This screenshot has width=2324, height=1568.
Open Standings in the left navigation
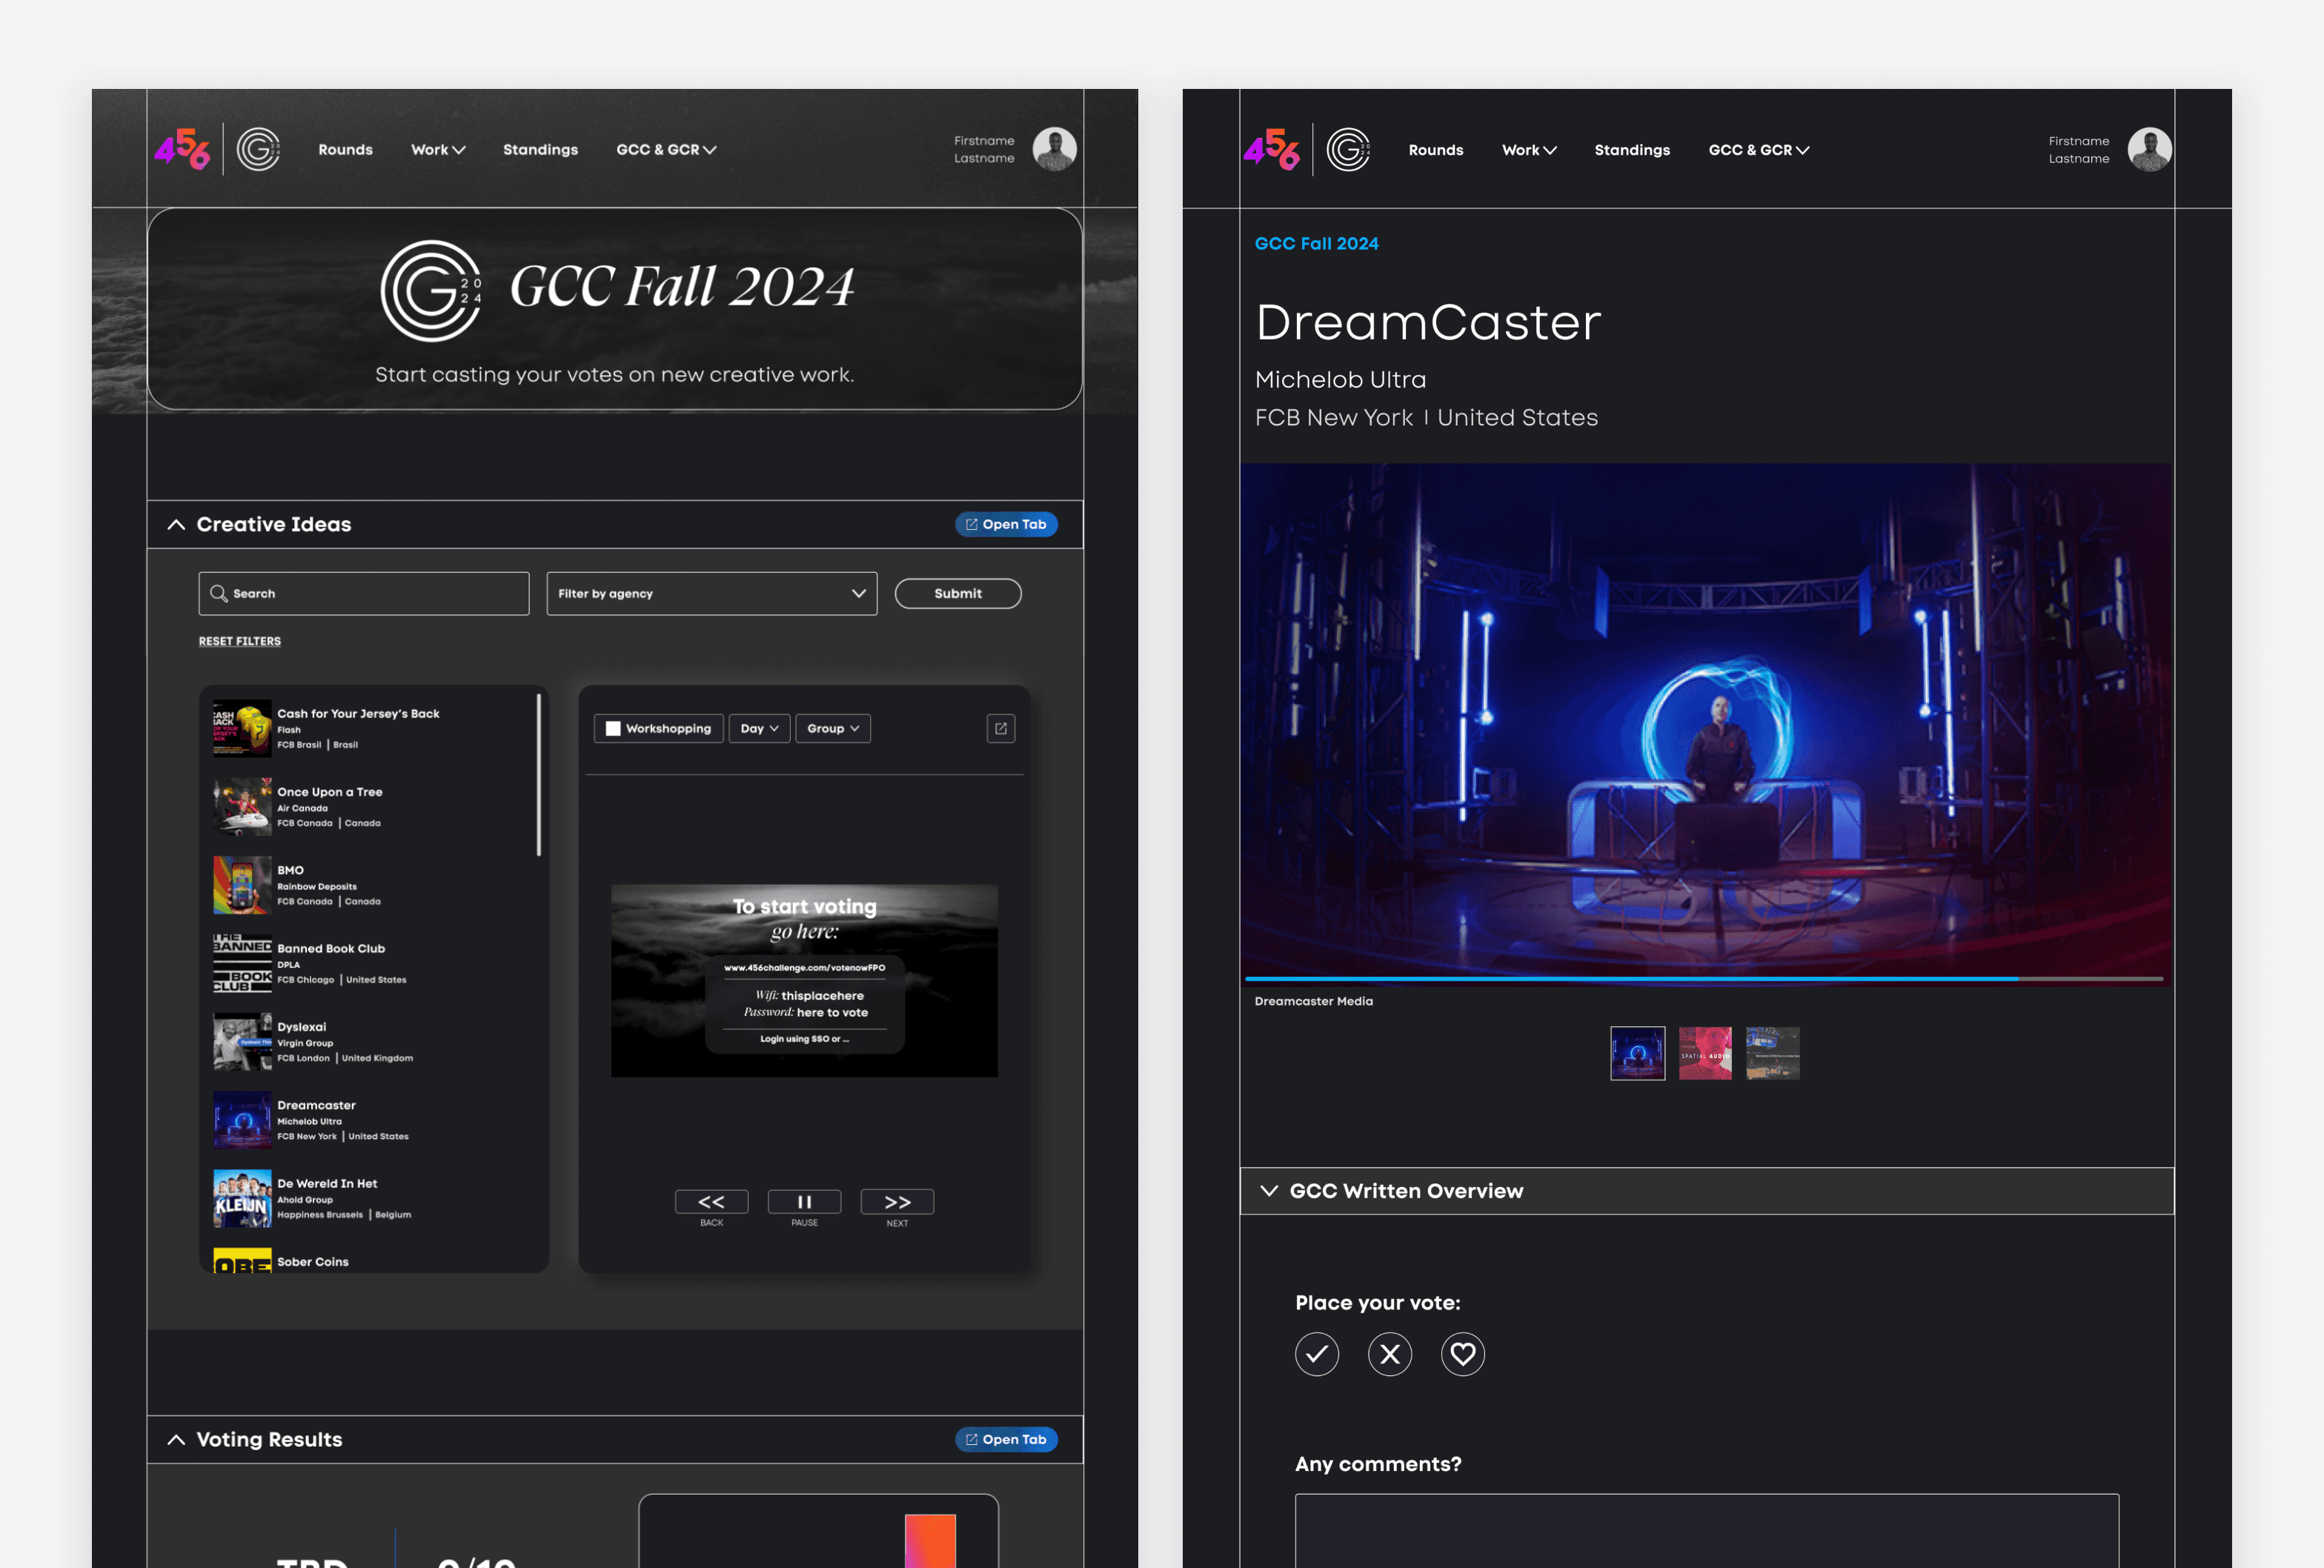pyautogui.click(x=540, y=149)
